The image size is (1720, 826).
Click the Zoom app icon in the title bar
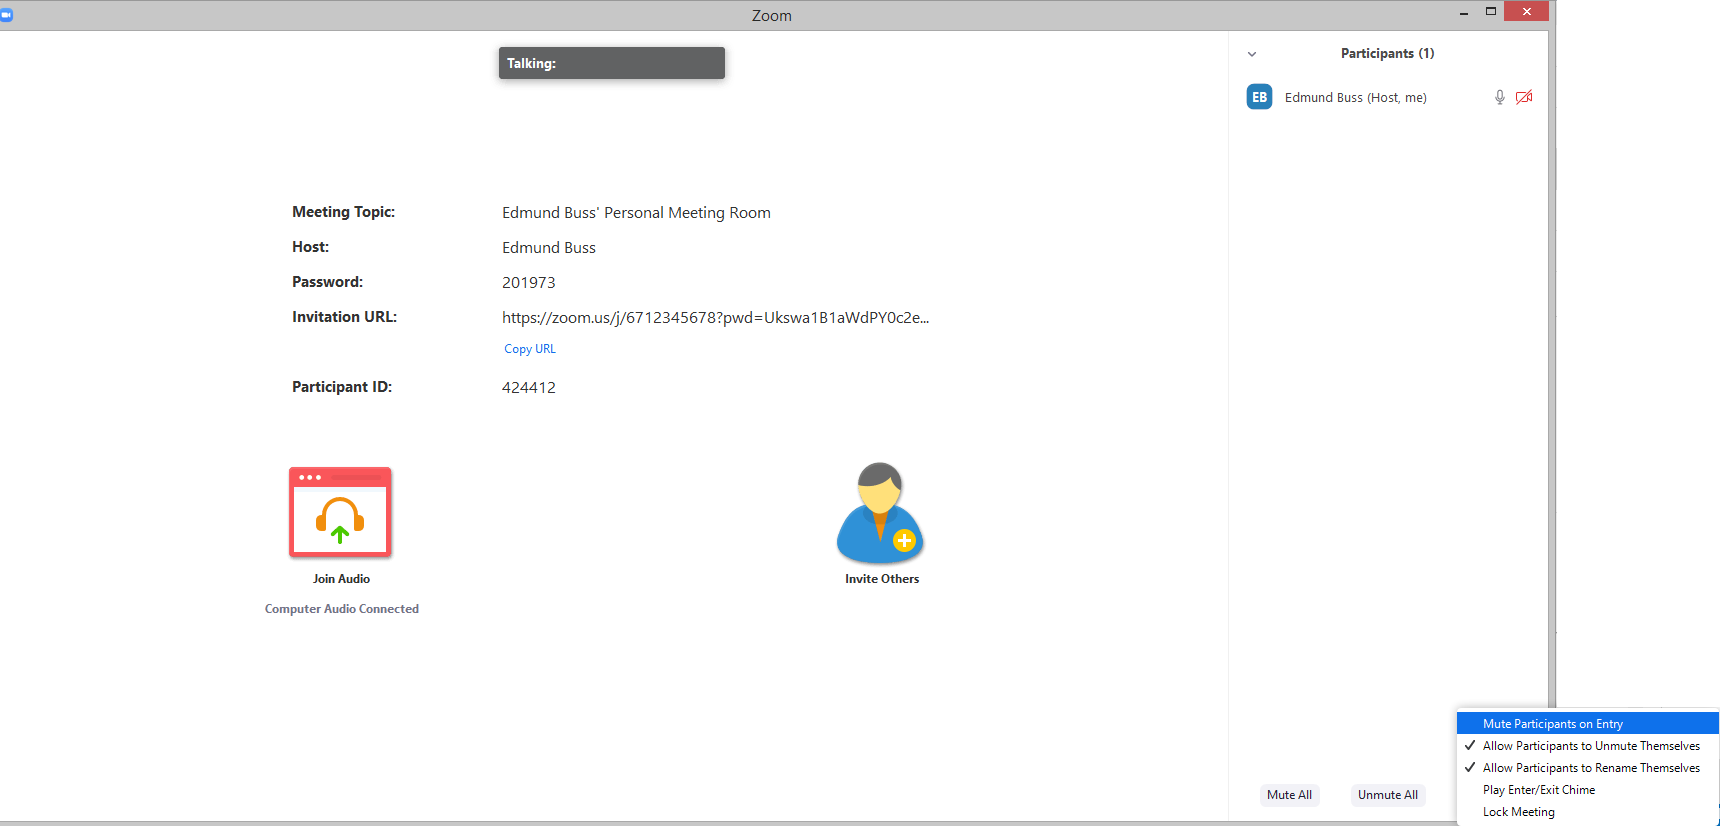click(6, 15)
